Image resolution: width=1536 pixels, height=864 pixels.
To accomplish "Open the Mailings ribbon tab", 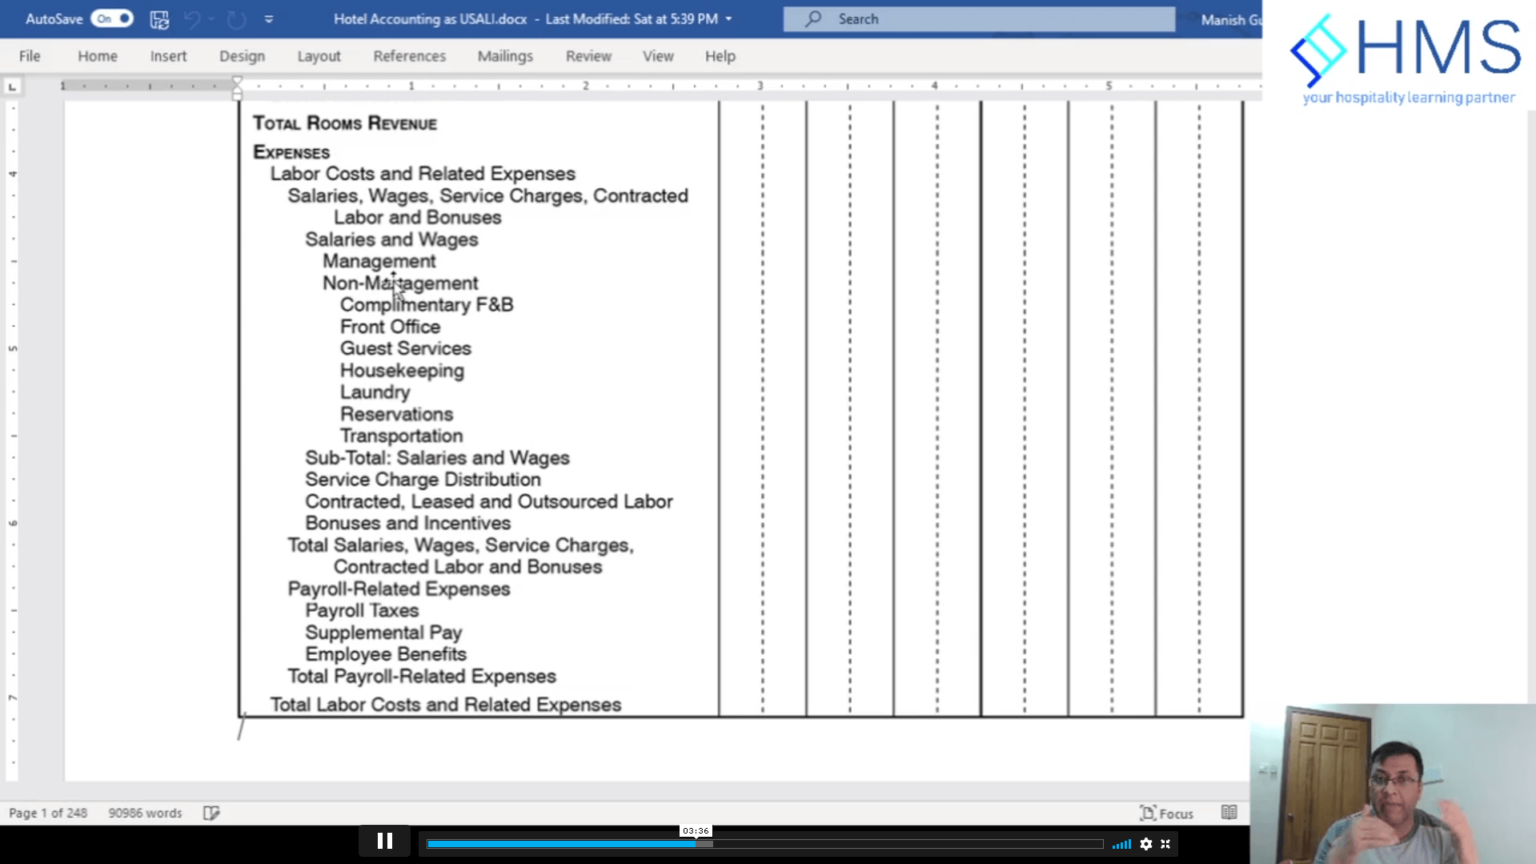I will tap(505, 56).
